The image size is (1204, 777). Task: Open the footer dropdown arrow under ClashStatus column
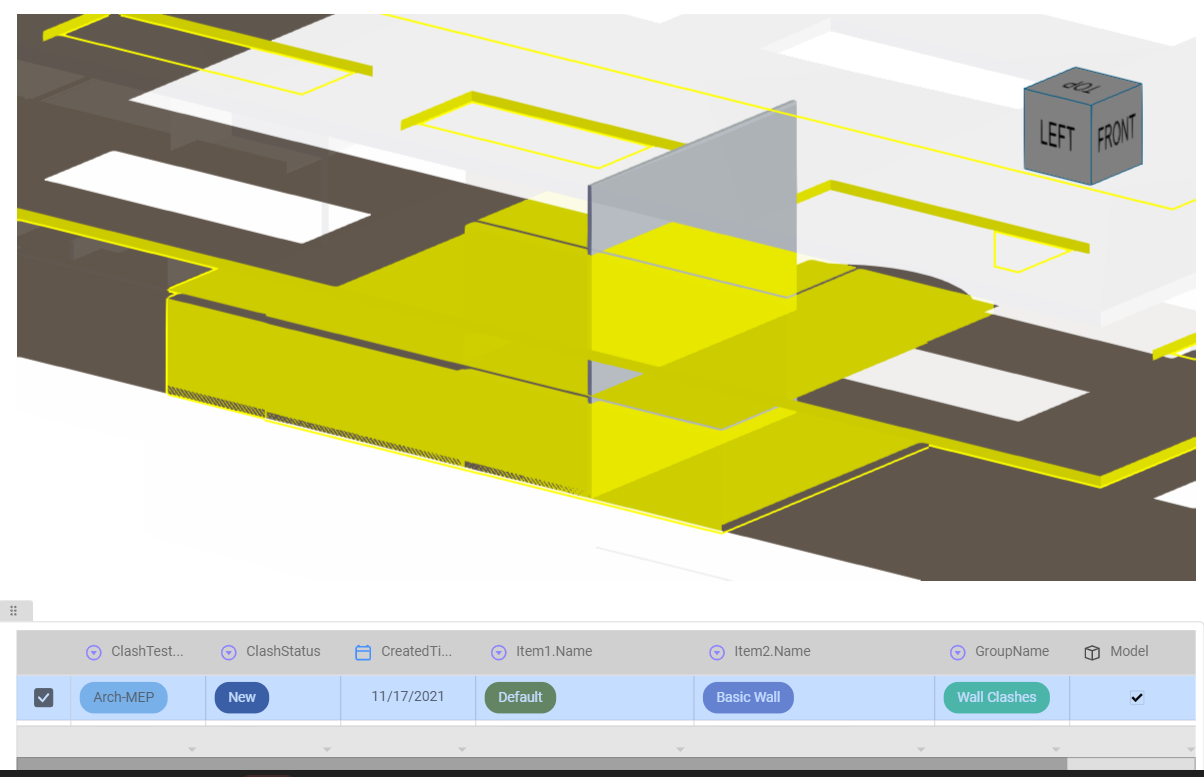pyautogui.click(x=327, y=749)
